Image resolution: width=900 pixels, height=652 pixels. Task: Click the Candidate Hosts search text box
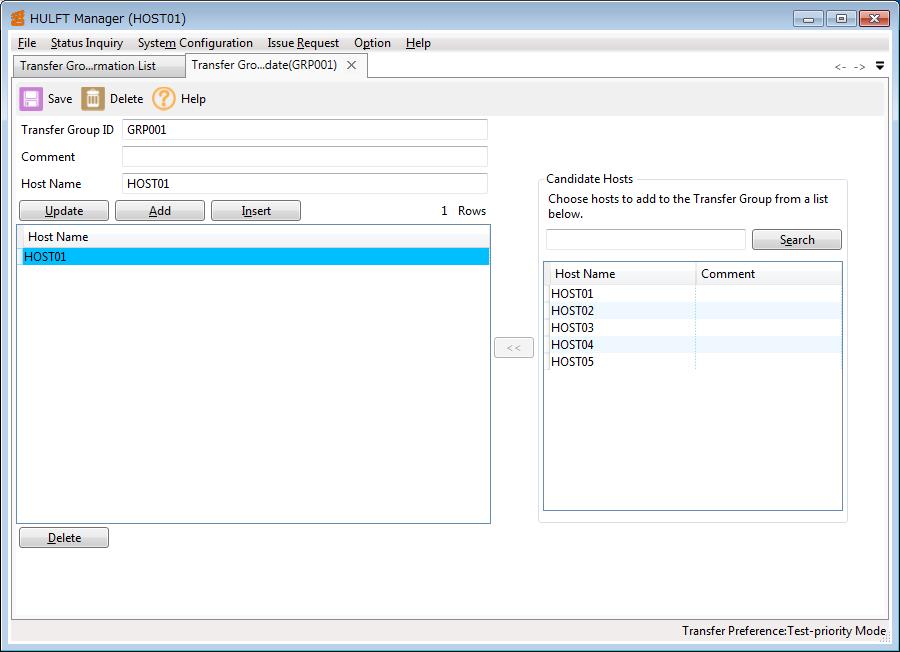point(646,240)
